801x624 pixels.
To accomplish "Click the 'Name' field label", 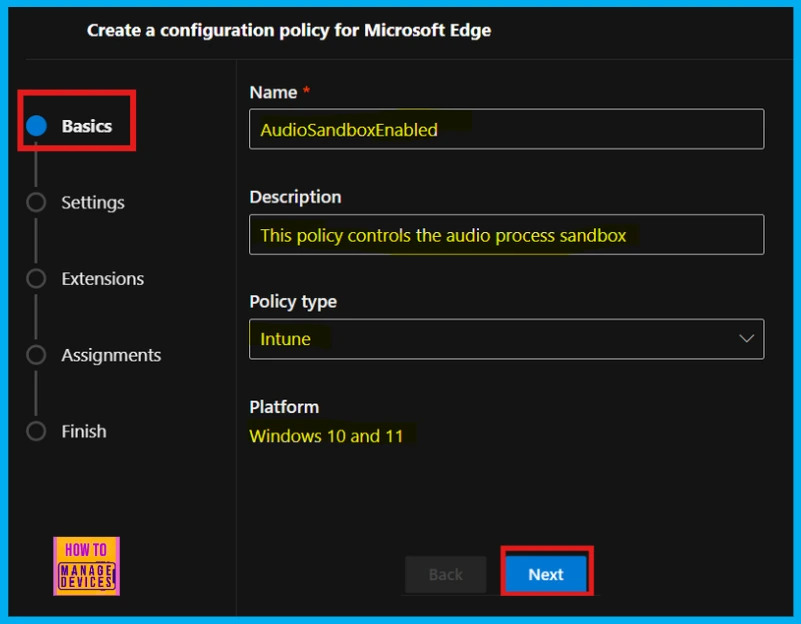I will tap(273, 92).
